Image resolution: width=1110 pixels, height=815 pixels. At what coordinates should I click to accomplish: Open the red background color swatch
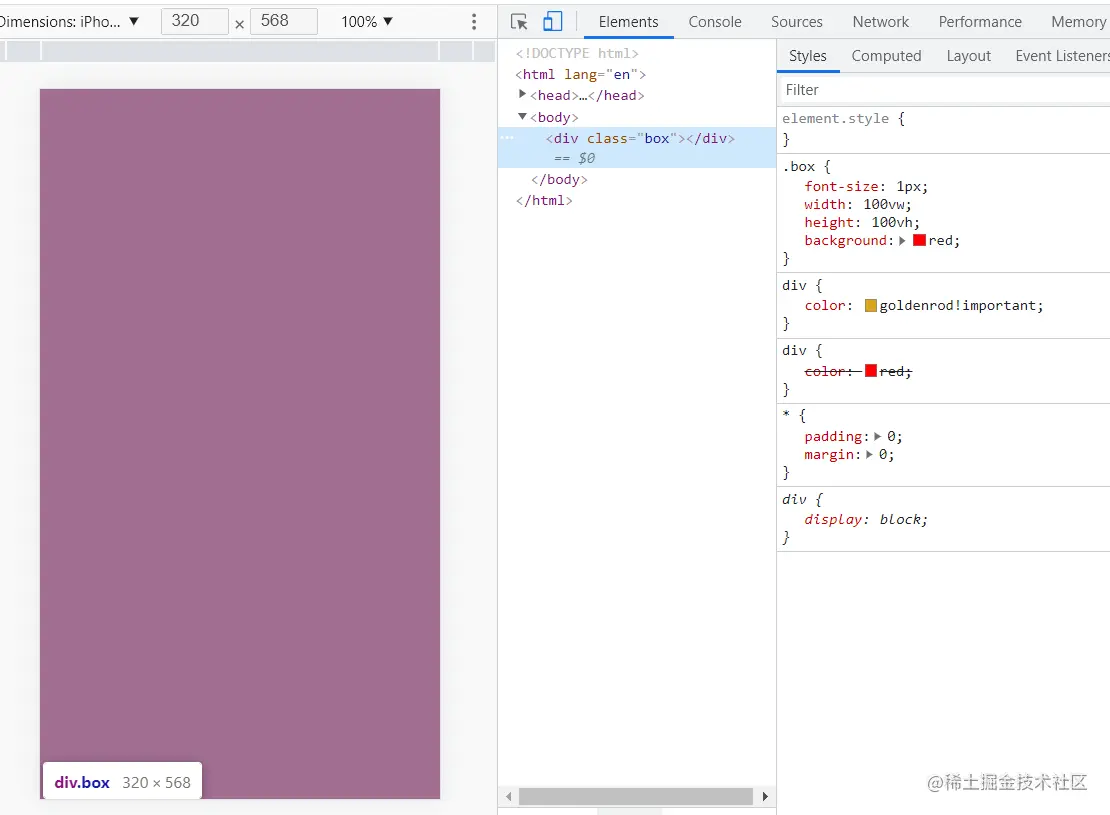coord(920,240)
